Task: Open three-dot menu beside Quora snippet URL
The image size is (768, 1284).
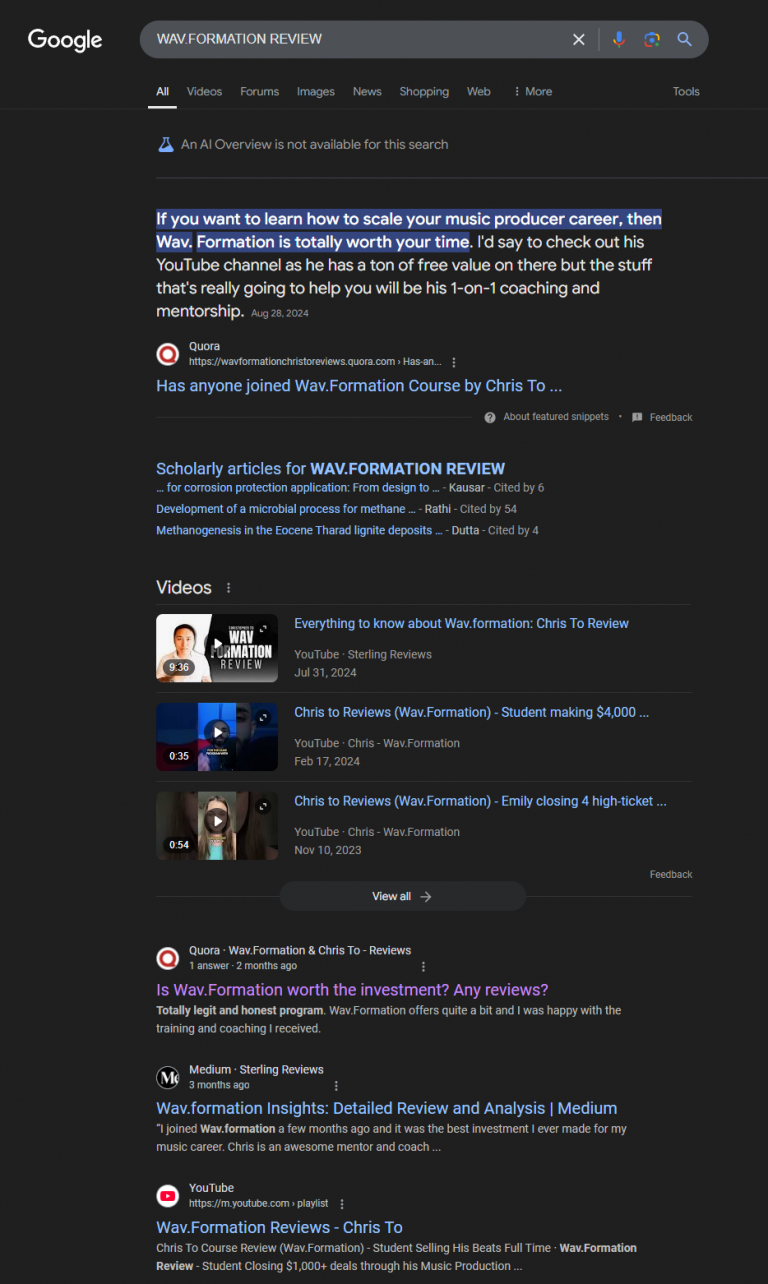Action: click(454, 362)
